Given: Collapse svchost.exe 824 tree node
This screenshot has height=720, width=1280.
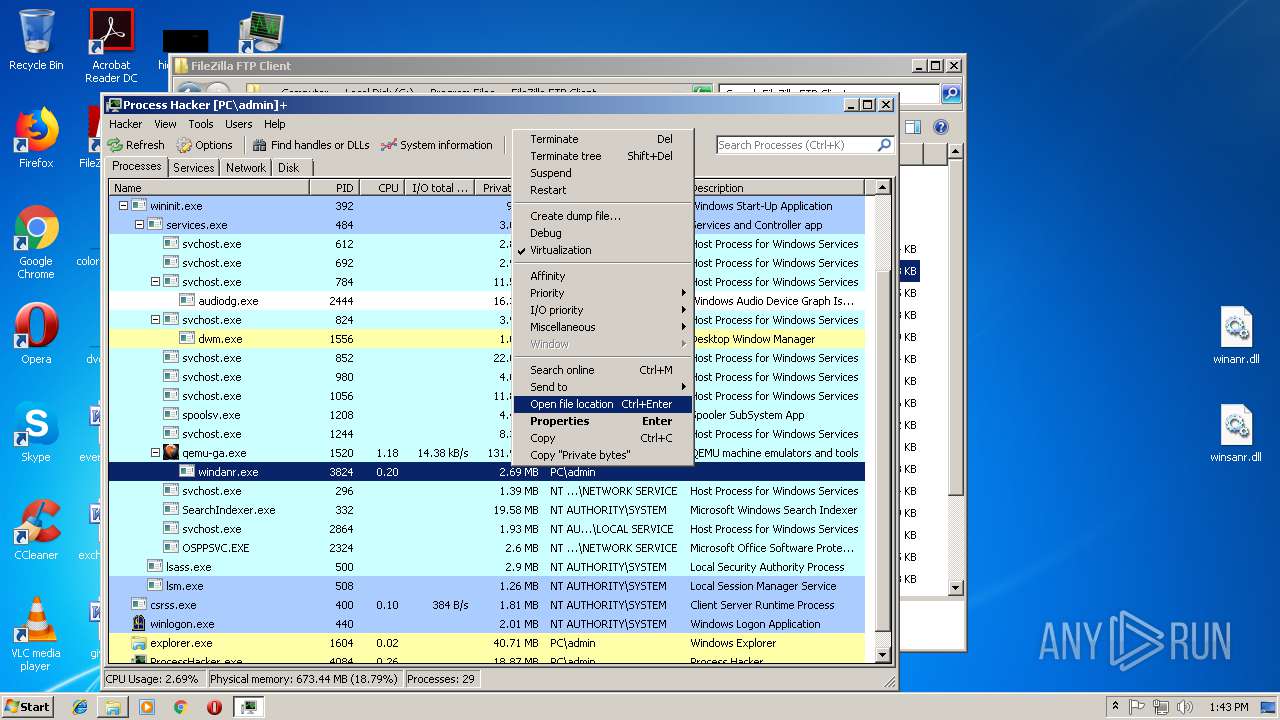Looking at the screenshot, I should [155, 320].
